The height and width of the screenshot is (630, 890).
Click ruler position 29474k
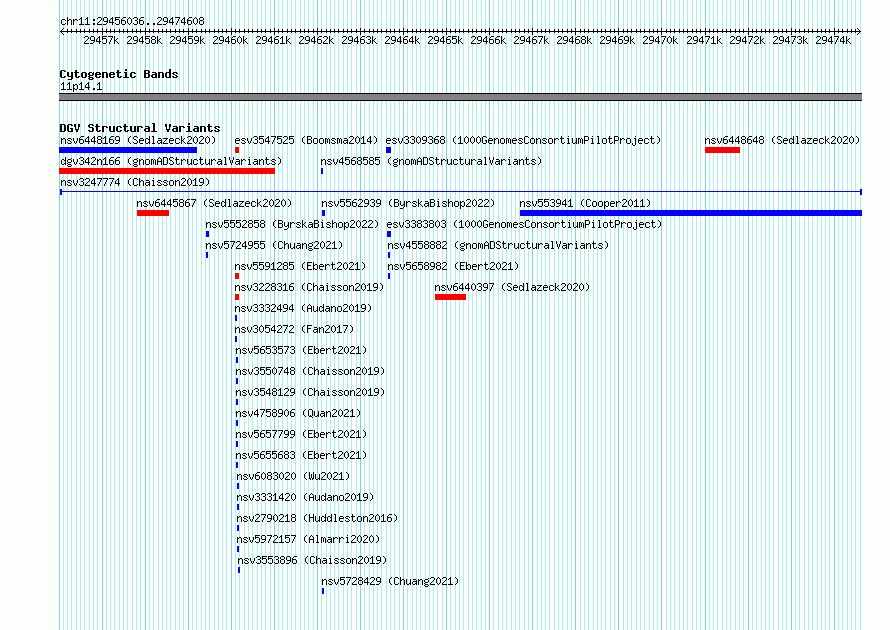click(833, 40)
